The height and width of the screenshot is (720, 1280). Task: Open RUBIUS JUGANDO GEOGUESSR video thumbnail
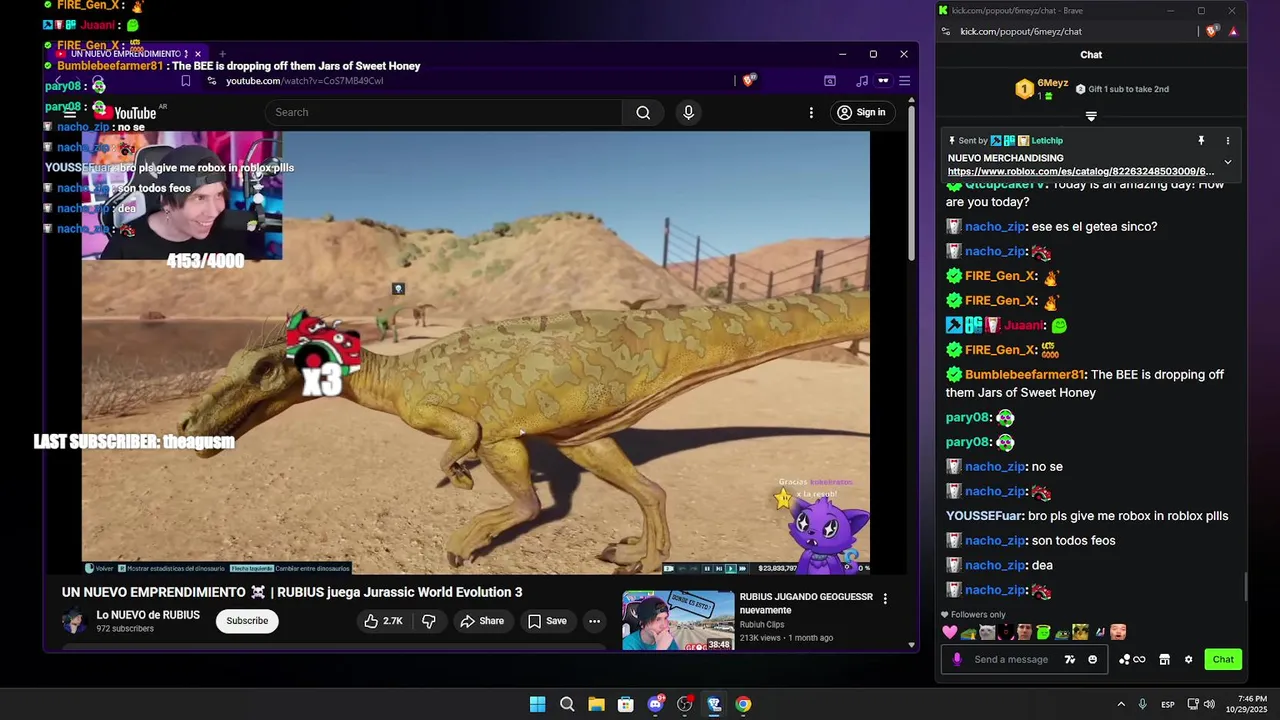tap(678, 620)
